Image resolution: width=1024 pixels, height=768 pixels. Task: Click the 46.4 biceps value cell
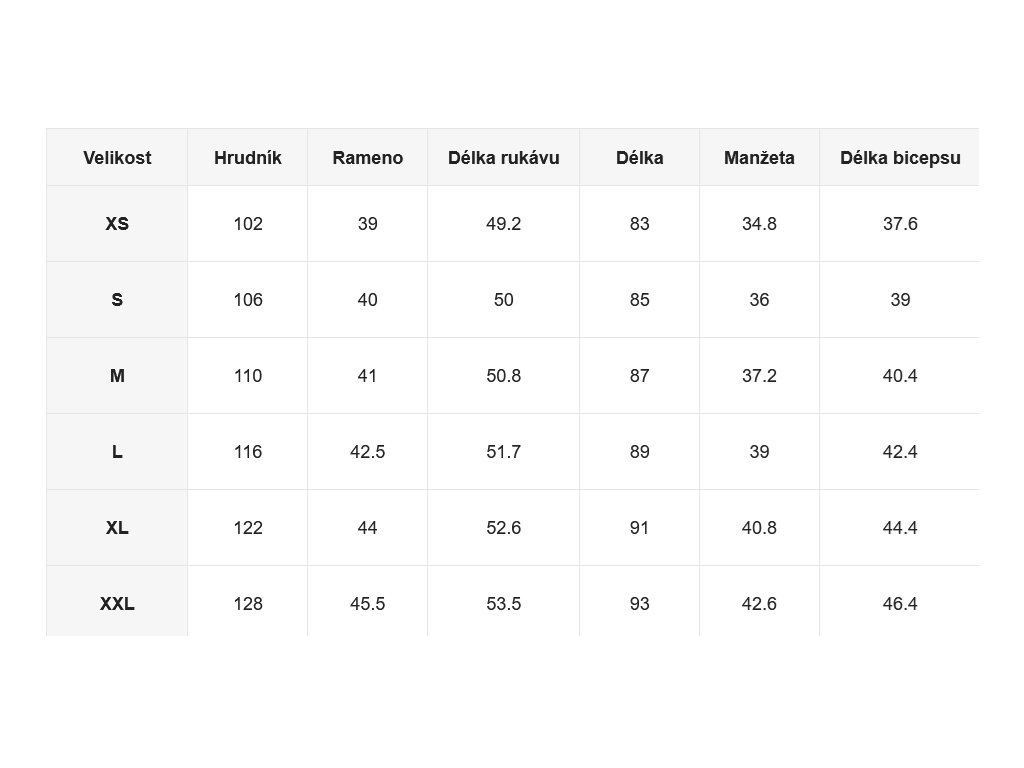click(900, 601)
